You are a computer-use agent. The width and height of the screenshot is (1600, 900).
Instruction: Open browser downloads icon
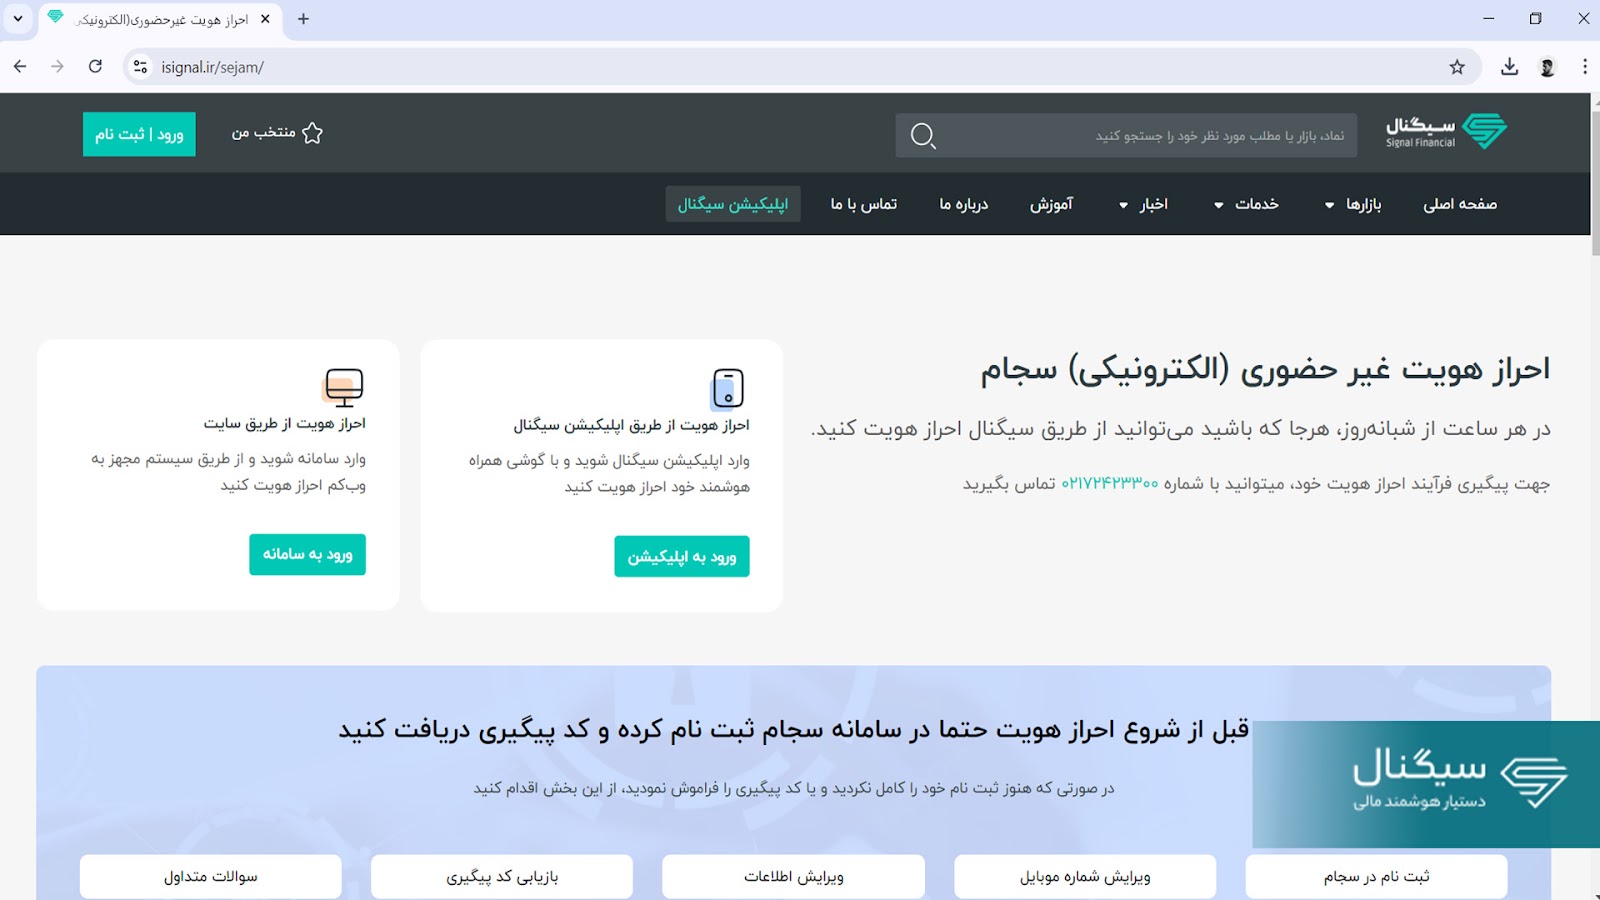1510,67
